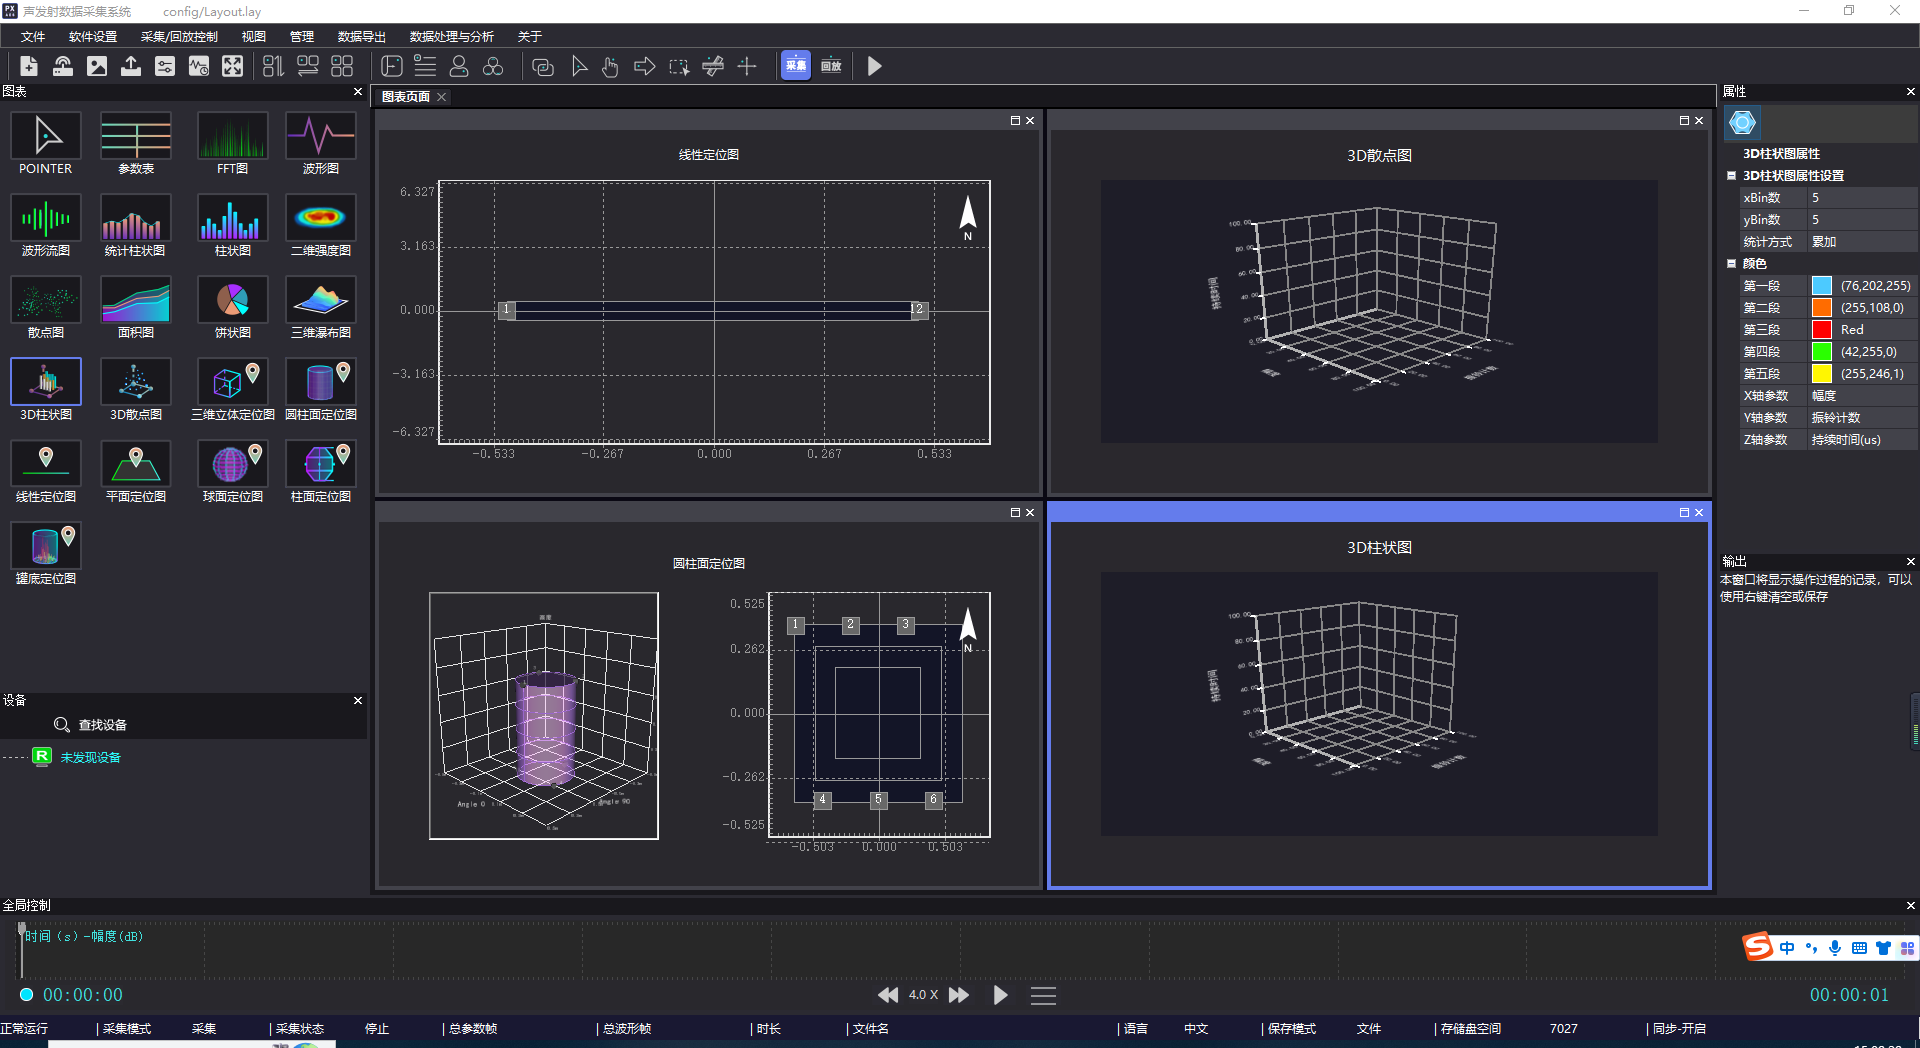This screenshot has height=1048, width=1920.
Task: Toggle the 回放 playback mode button
Action: pyautogui.click(x=831, y=66)
